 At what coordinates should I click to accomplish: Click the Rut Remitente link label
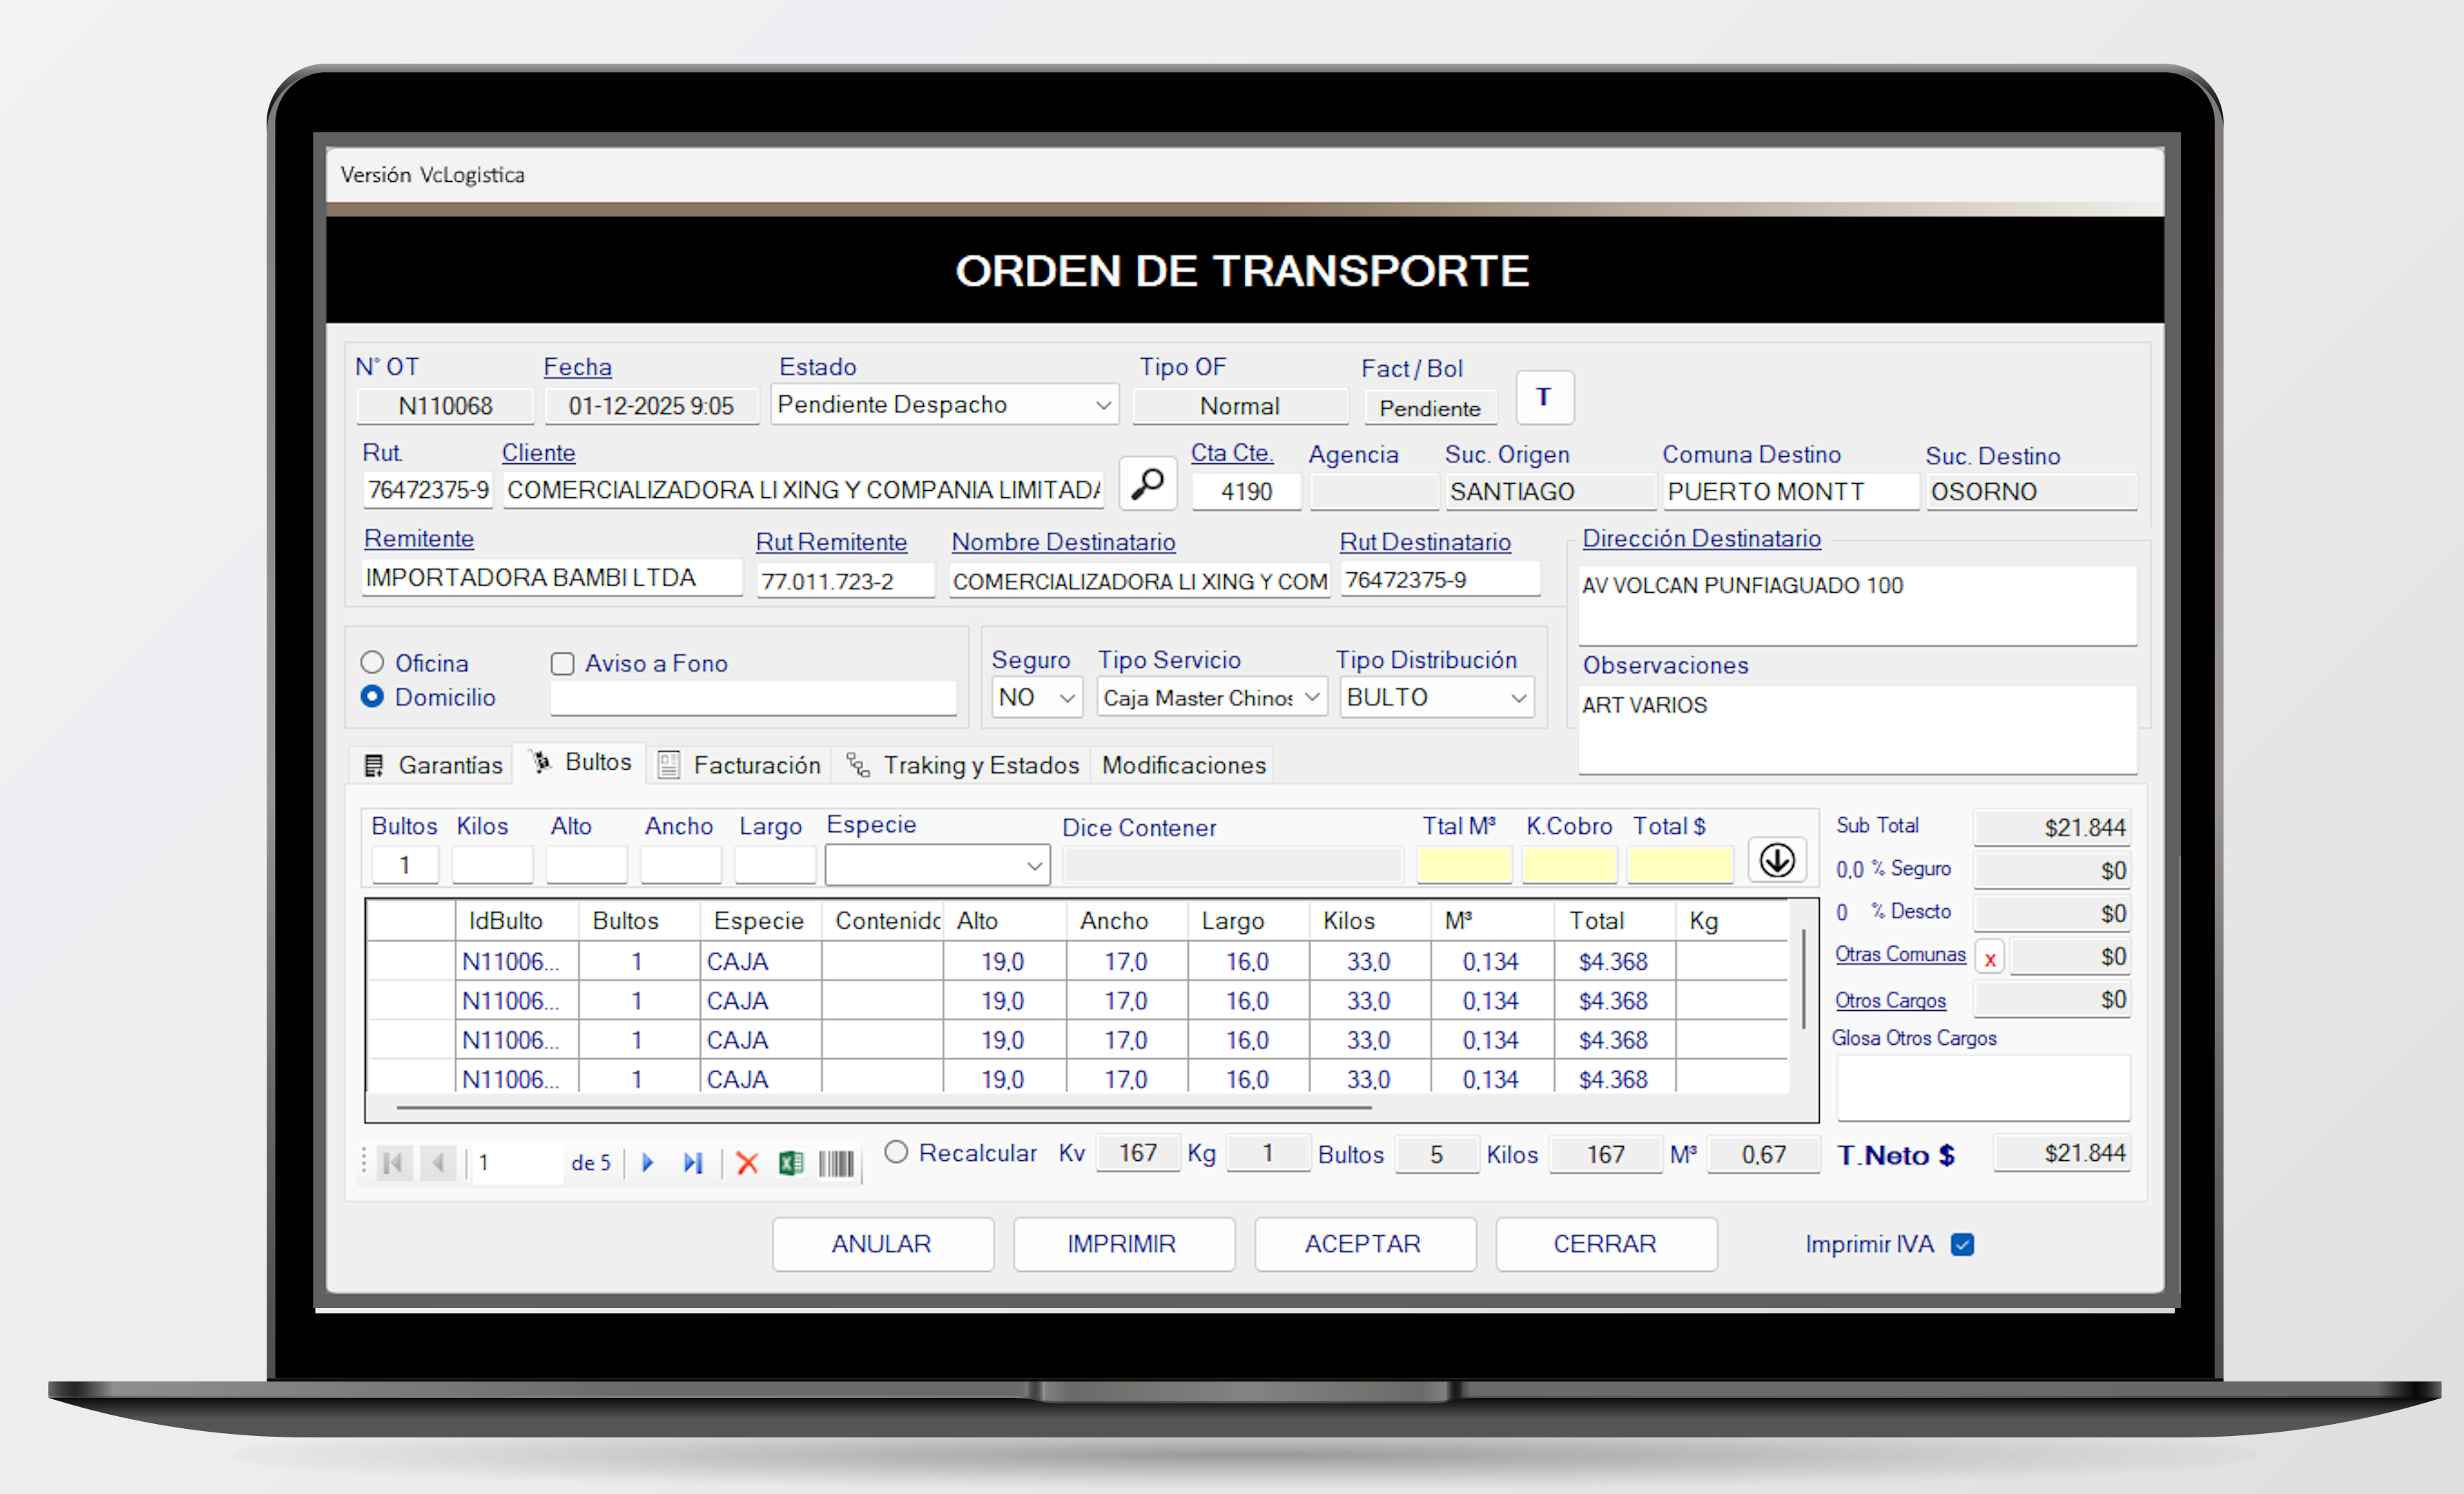(831, 542)
